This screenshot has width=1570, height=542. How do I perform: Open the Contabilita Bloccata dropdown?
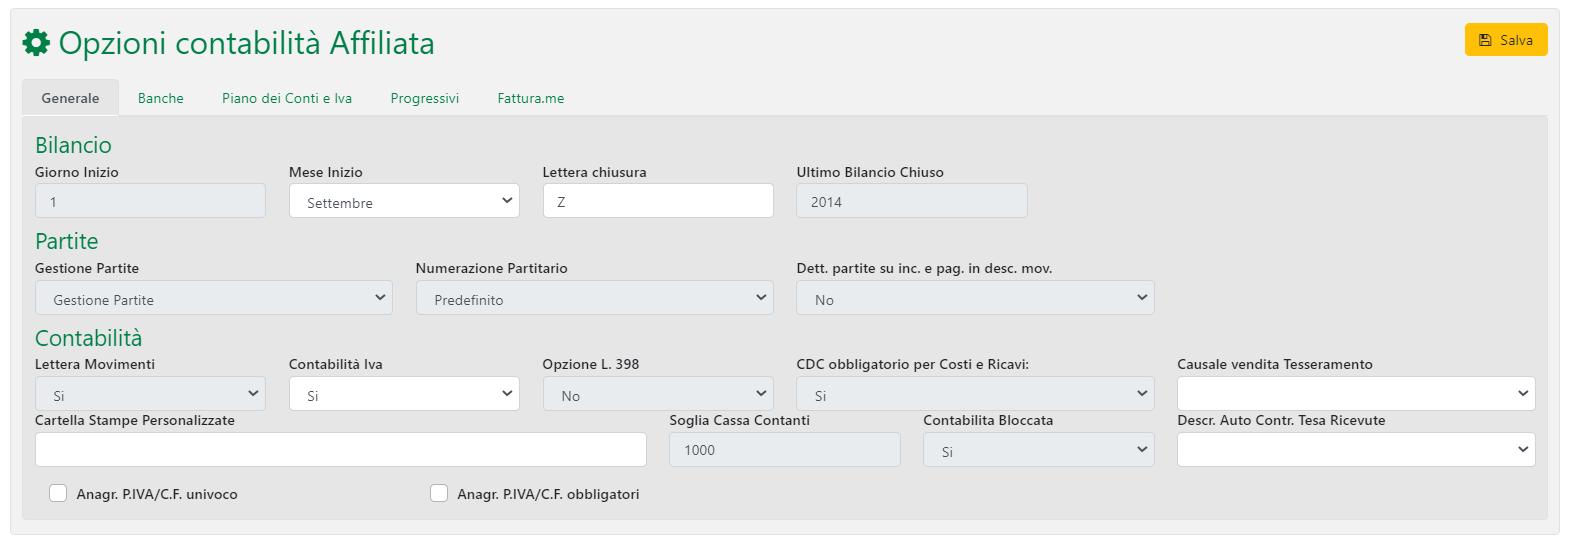click(x=1038, y=450)
